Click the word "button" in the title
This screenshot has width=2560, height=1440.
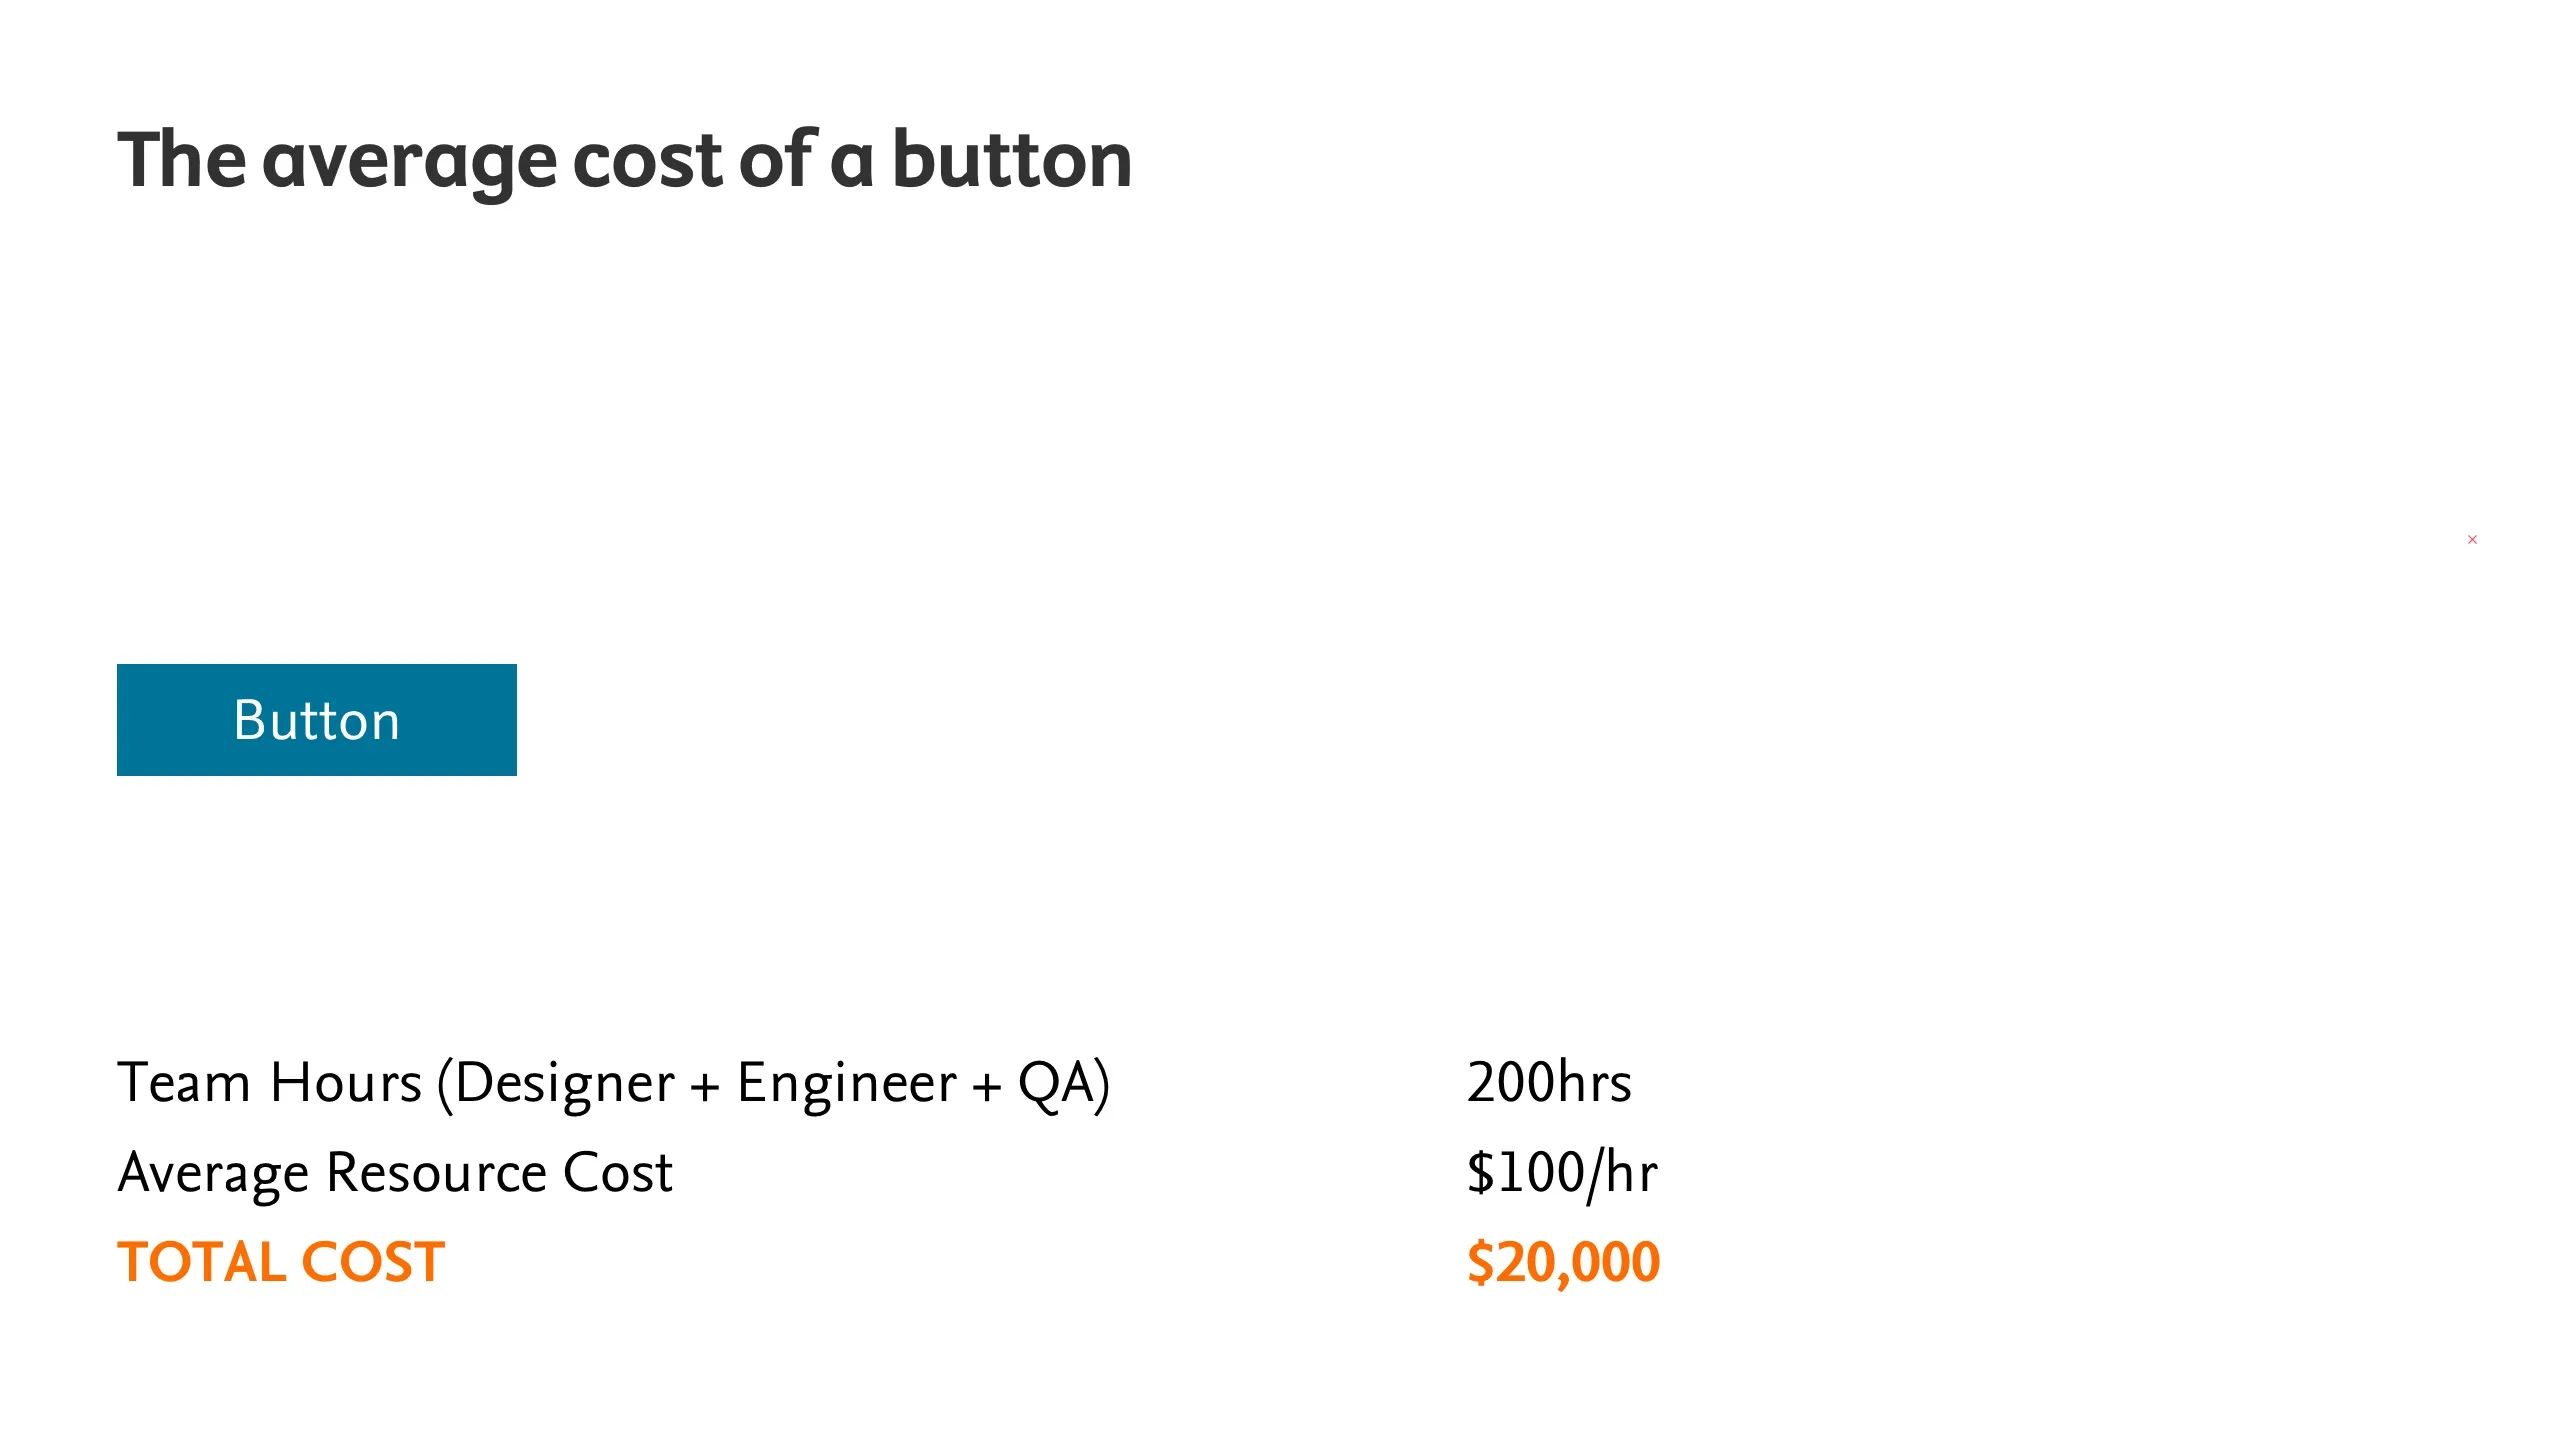click(1012, 158)
